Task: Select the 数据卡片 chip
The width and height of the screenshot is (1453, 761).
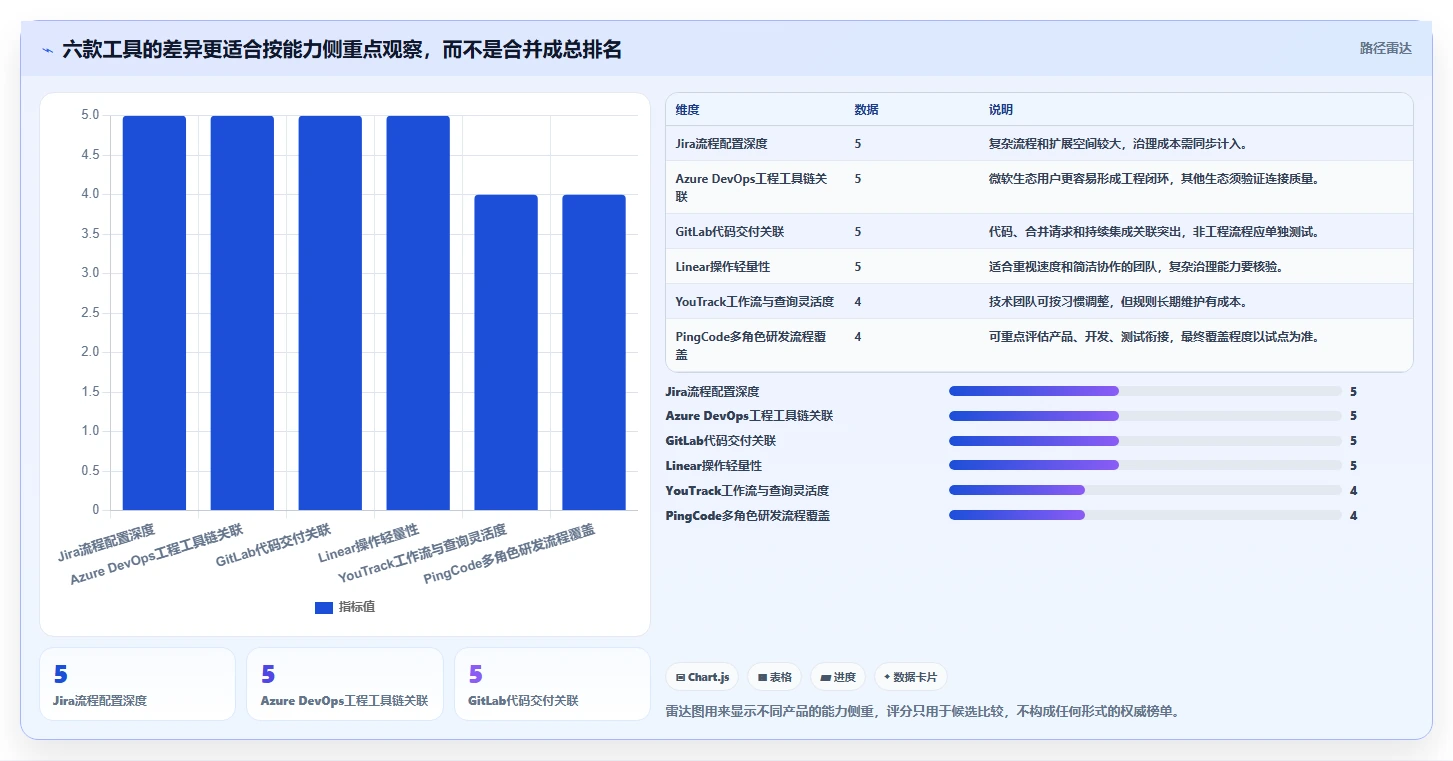Action: pos(911,677)
